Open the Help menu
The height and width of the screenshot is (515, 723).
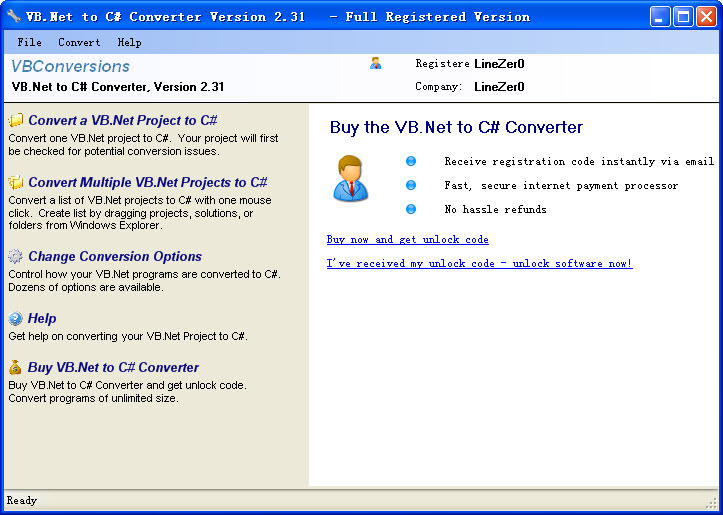[129, 42]
